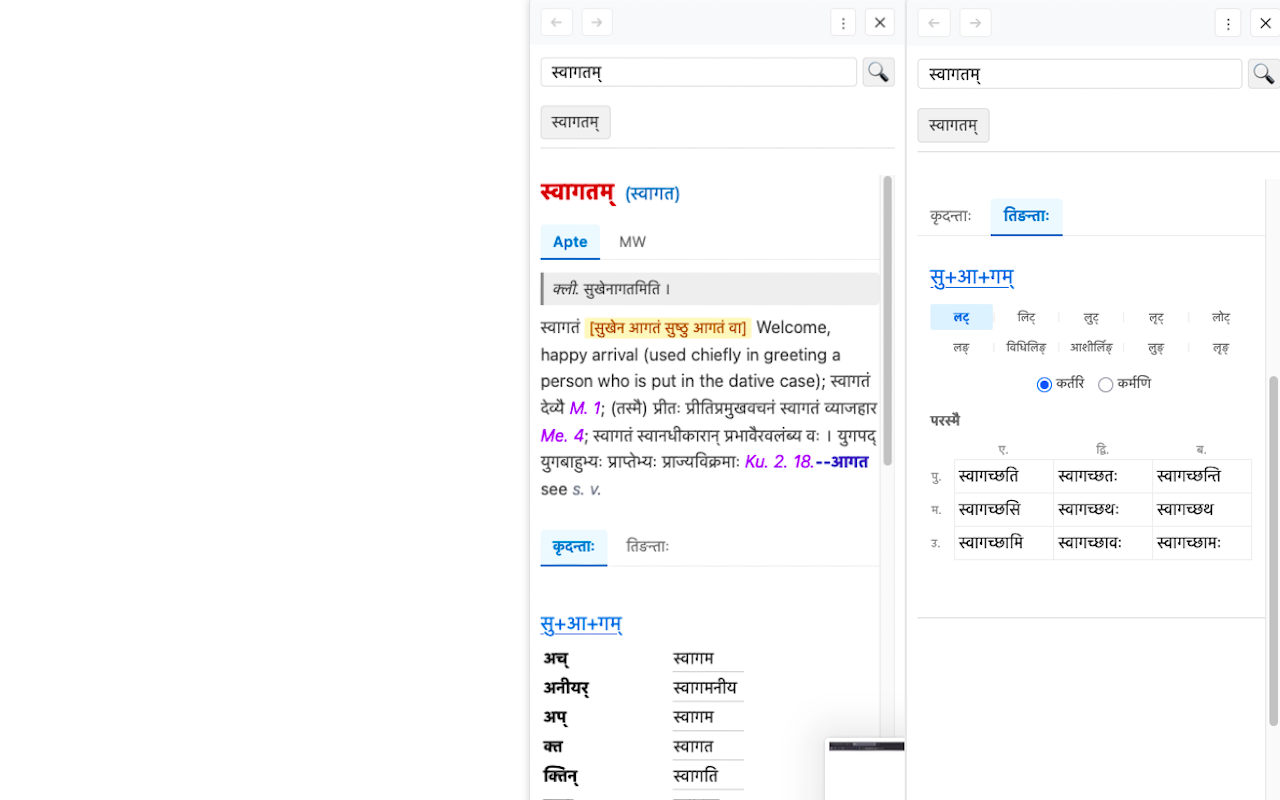Click the स्वागच्छतः verb form cell

[x=1103, y=476]
